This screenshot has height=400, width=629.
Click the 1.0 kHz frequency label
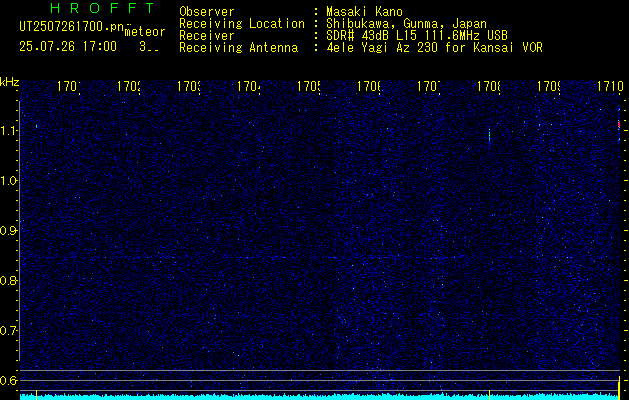click(x=9, y=181)
